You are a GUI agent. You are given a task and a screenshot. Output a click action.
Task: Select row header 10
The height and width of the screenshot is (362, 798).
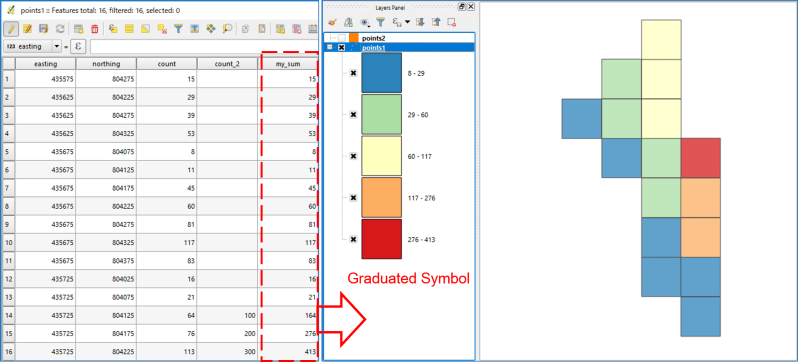tap(8, 243)
